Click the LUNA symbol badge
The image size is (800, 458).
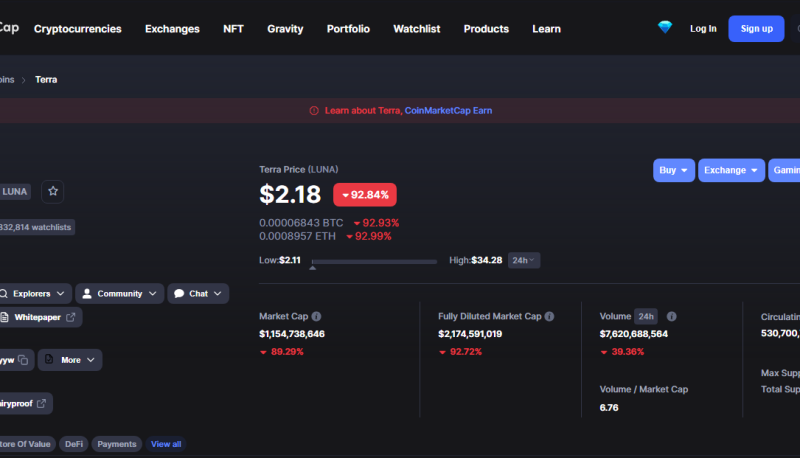coord(15,192)
